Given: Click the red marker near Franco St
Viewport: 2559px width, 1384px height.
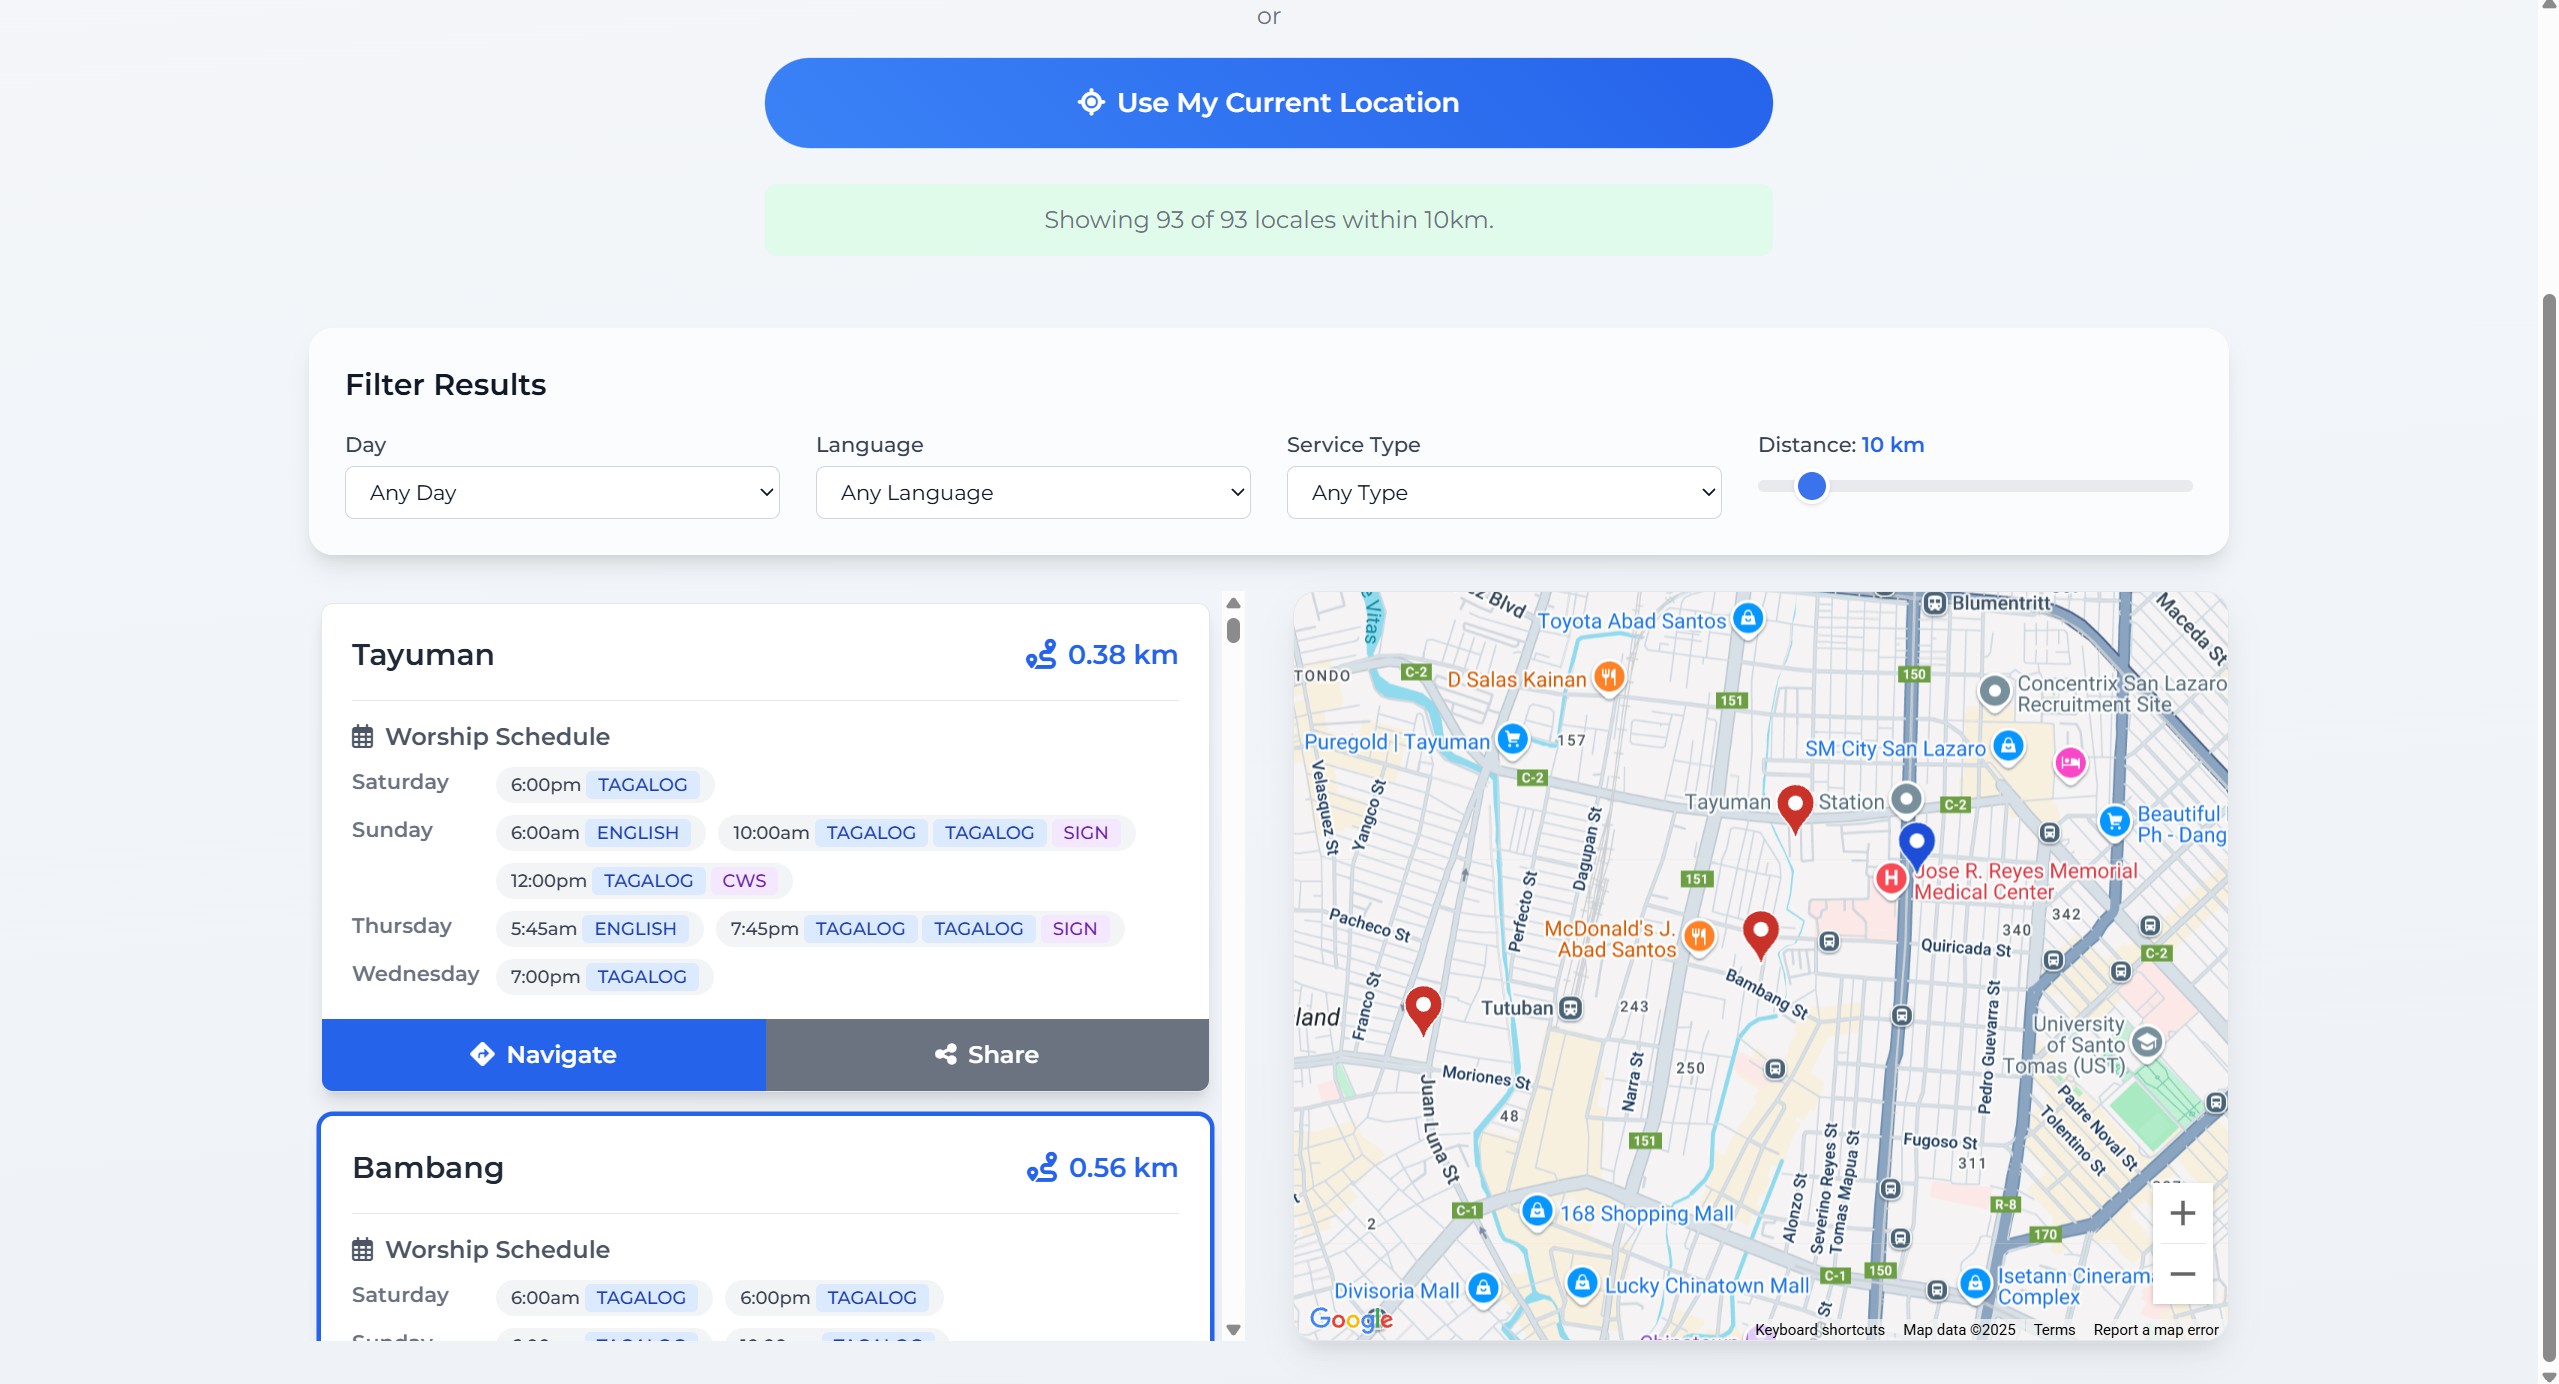Looking at the screenshot, I should coord(1422,1006).
